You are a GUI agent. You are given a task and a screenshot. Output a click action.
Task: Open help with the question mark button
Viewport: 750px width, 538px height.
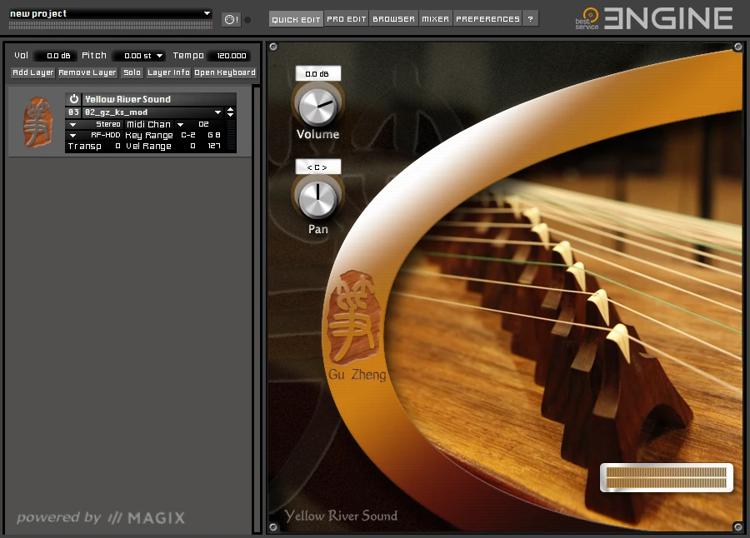point(530,19)
